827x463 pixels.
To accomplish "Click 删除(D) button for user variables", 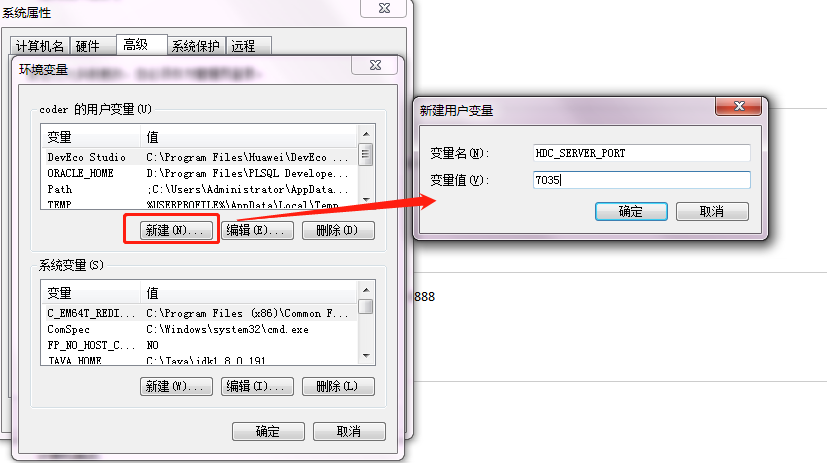I will (338, 230).
